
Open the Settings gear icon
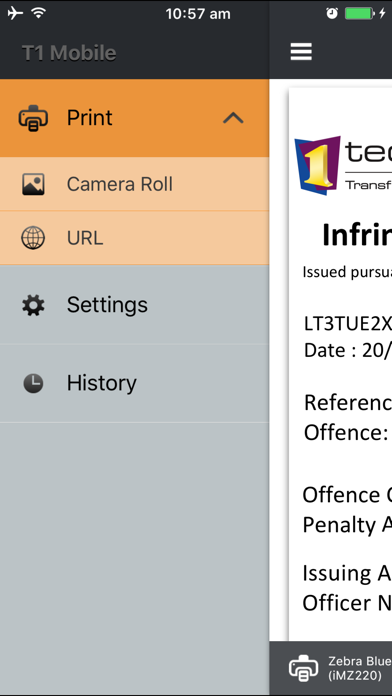33,305
